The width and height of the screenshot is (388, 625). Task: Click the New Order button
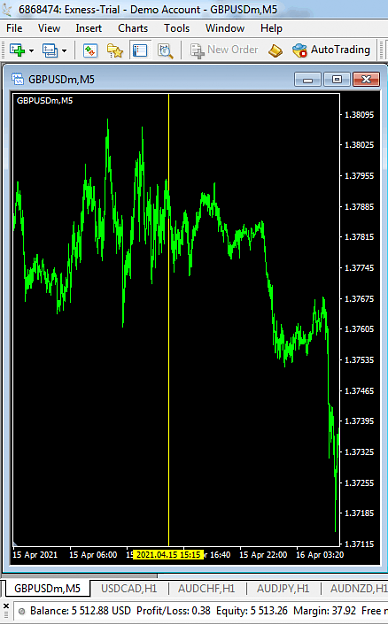coord(224,50)
